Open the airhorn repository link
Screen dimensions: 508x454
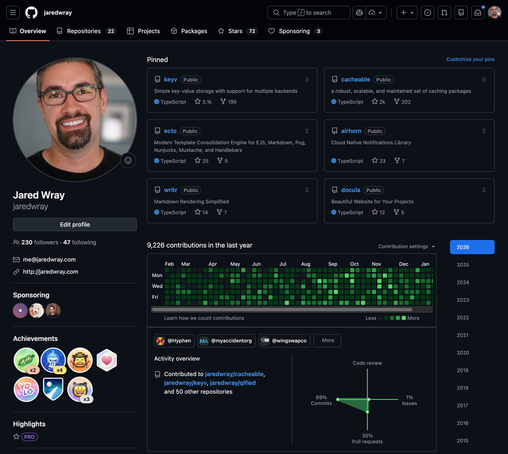coord(351,131)
